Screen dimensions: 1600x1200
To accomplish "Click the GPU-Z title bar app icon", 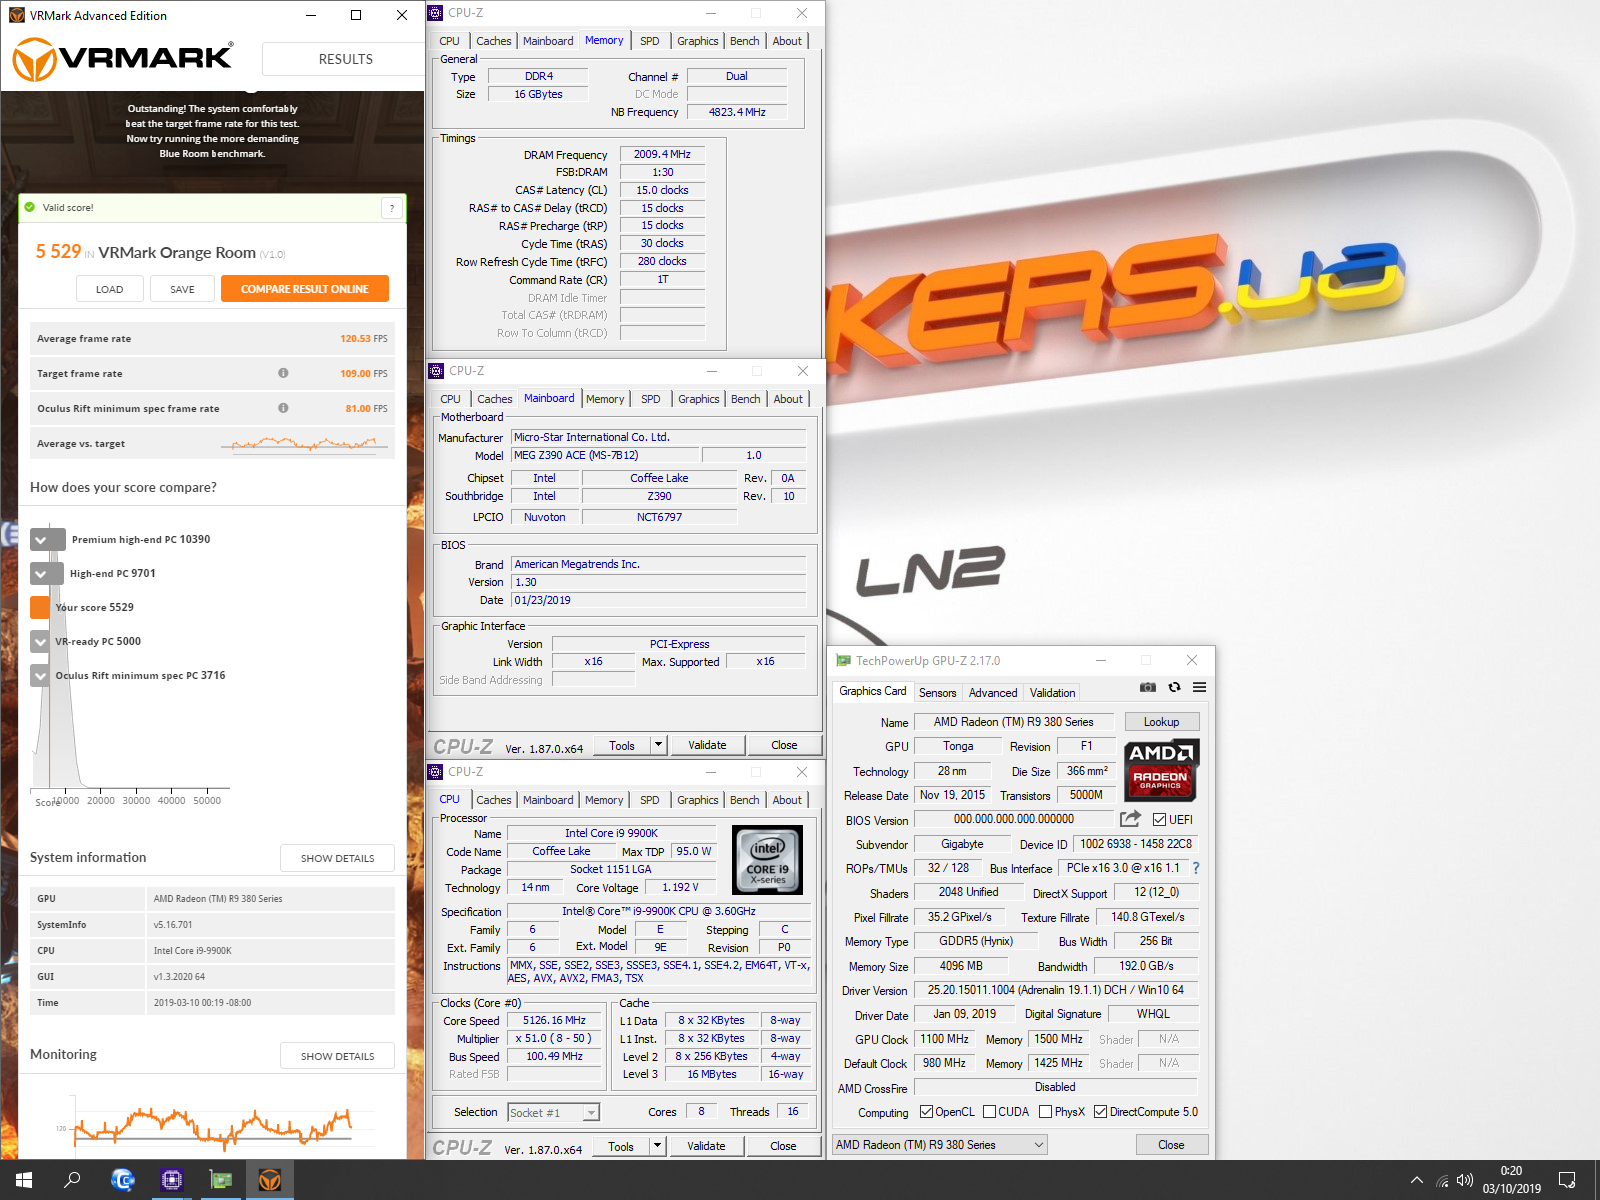I will tap(843, 661).
